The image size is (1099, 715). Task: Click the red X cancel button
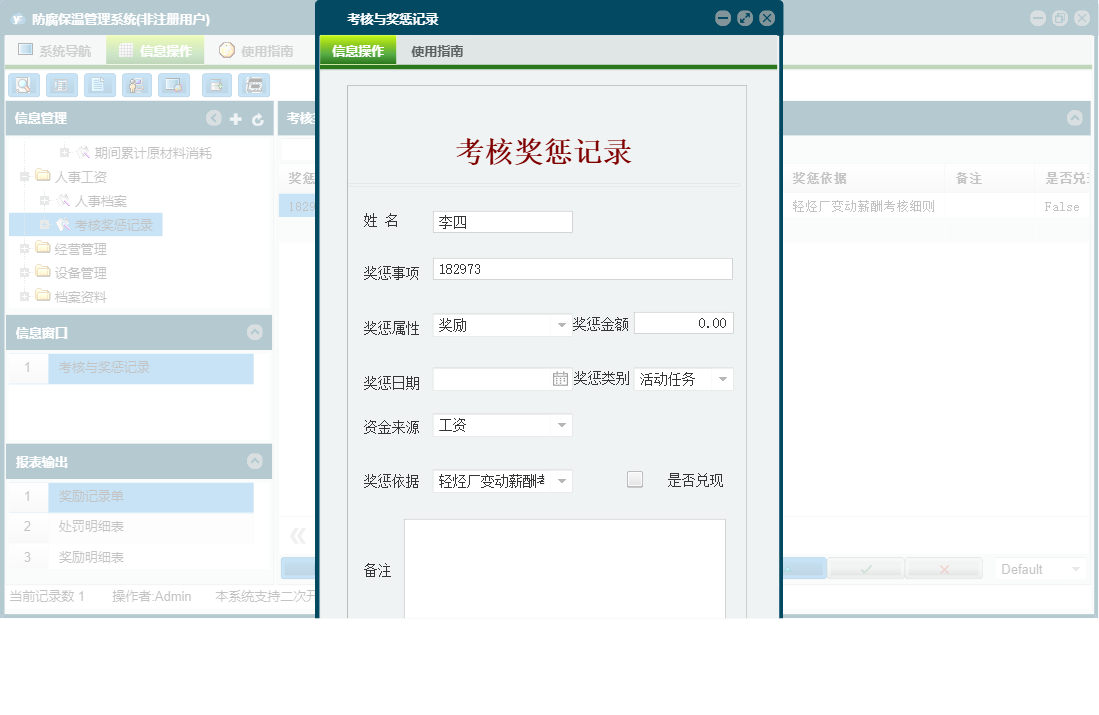(943, 568)
